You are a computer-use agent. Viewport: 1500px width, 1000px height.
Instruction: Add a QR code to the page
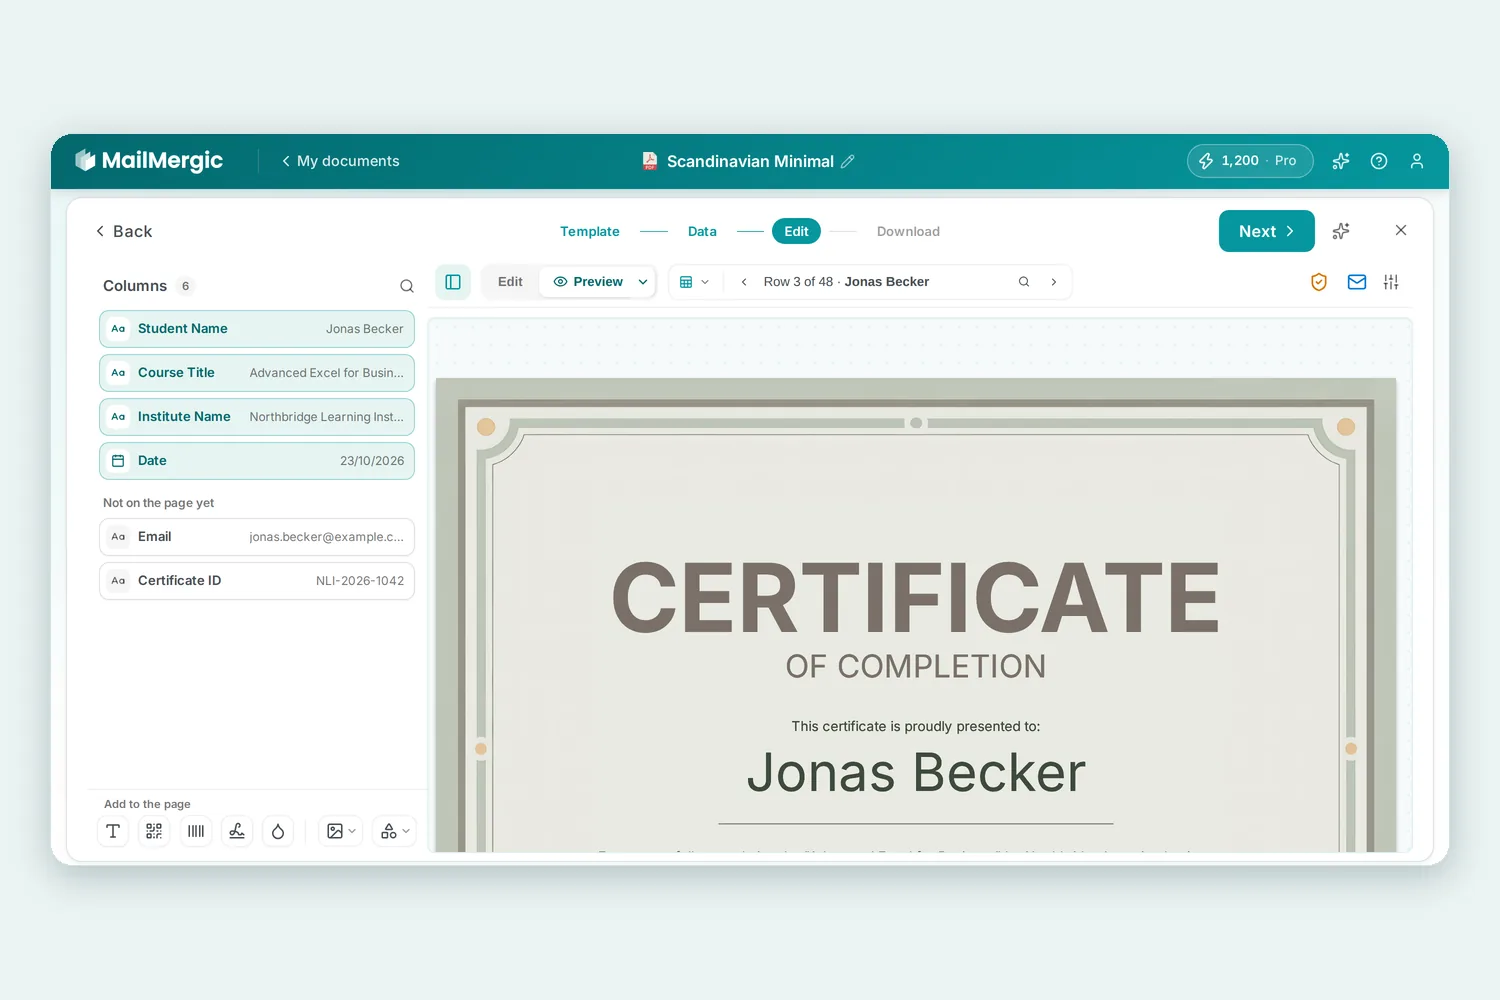(154, 831)
